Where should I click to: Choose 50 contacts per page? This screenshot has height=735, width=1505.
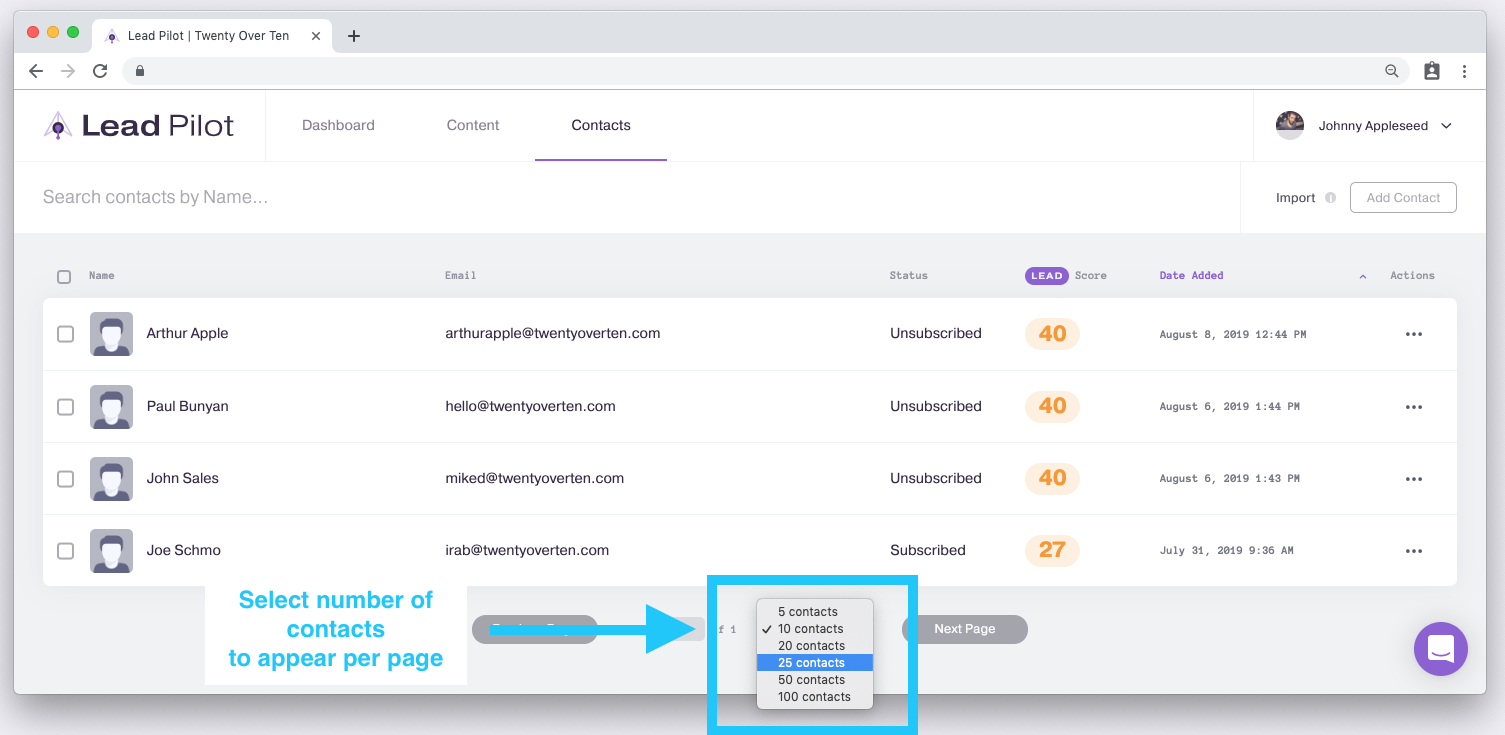click(x=815, y=680)
